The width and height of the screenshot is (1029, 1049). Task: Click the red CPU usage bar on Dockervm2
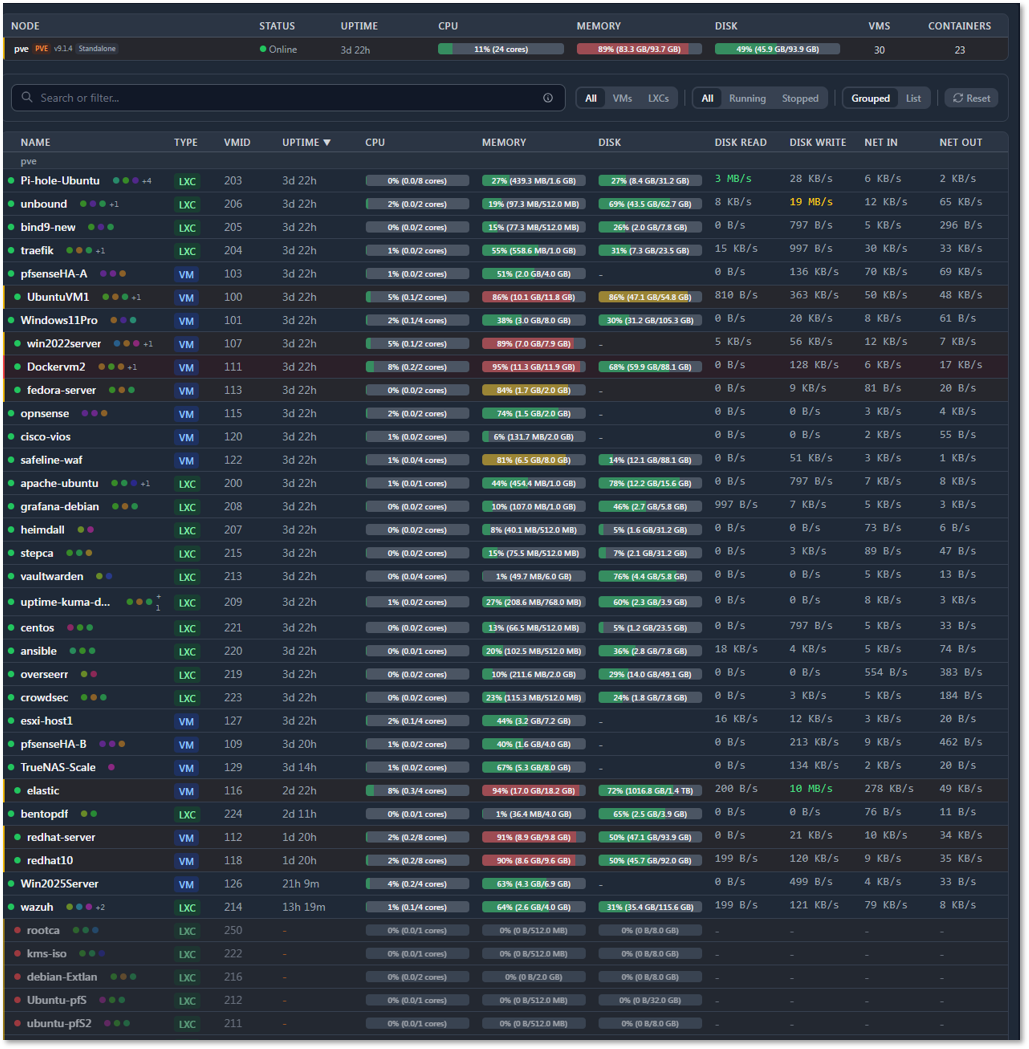pos(417,366)
